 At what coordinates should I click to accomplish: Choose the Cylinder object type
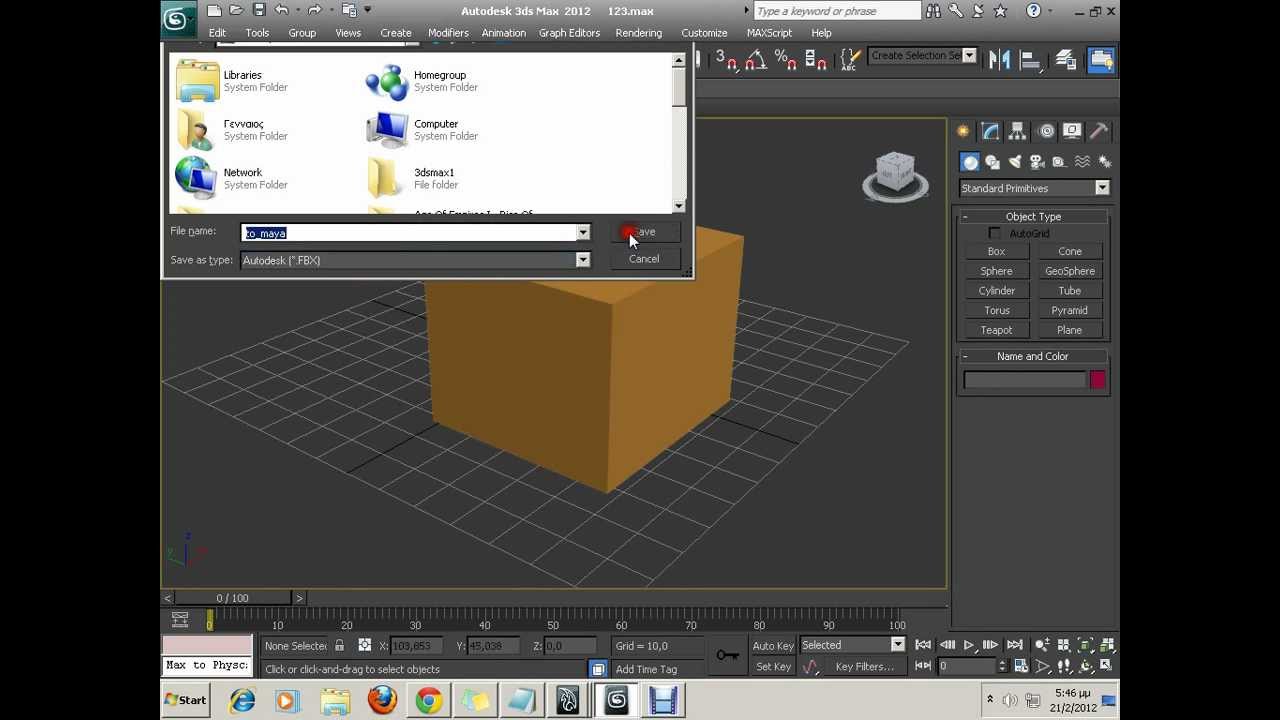pyautogui.click(x=997, y=291)
